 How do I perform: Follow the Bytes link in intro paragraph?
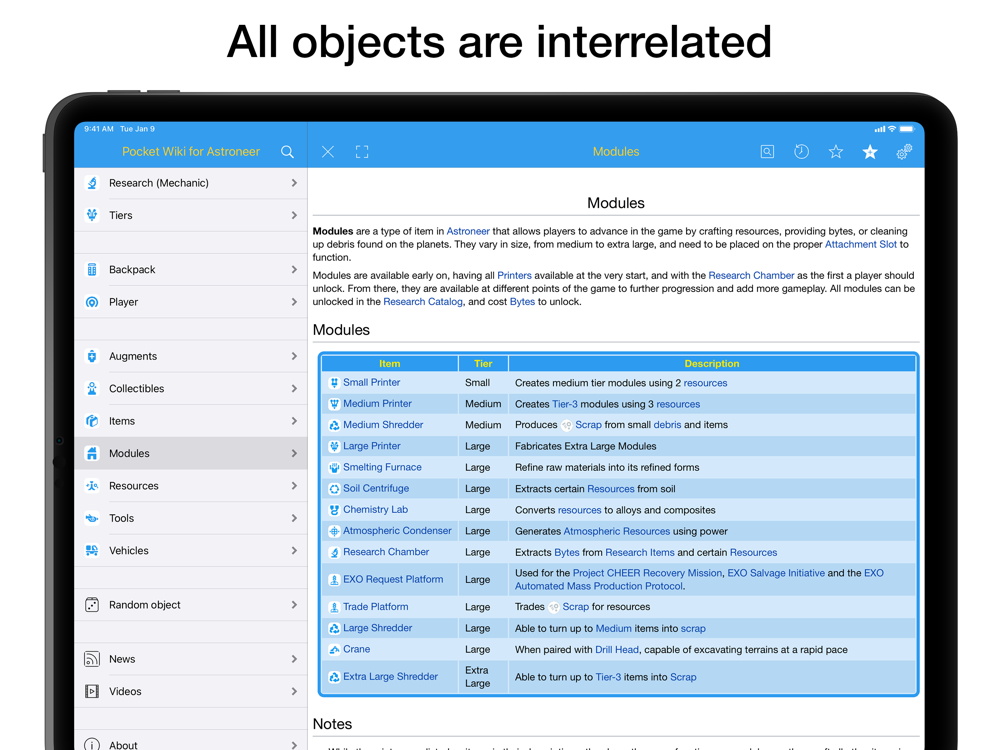tap(522, 302)
